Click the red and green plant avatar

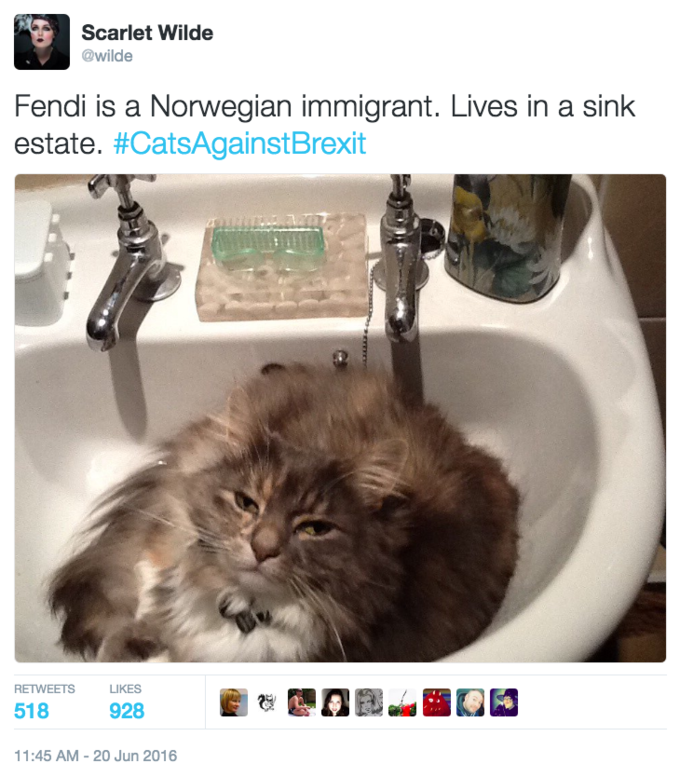coord(402,702)
